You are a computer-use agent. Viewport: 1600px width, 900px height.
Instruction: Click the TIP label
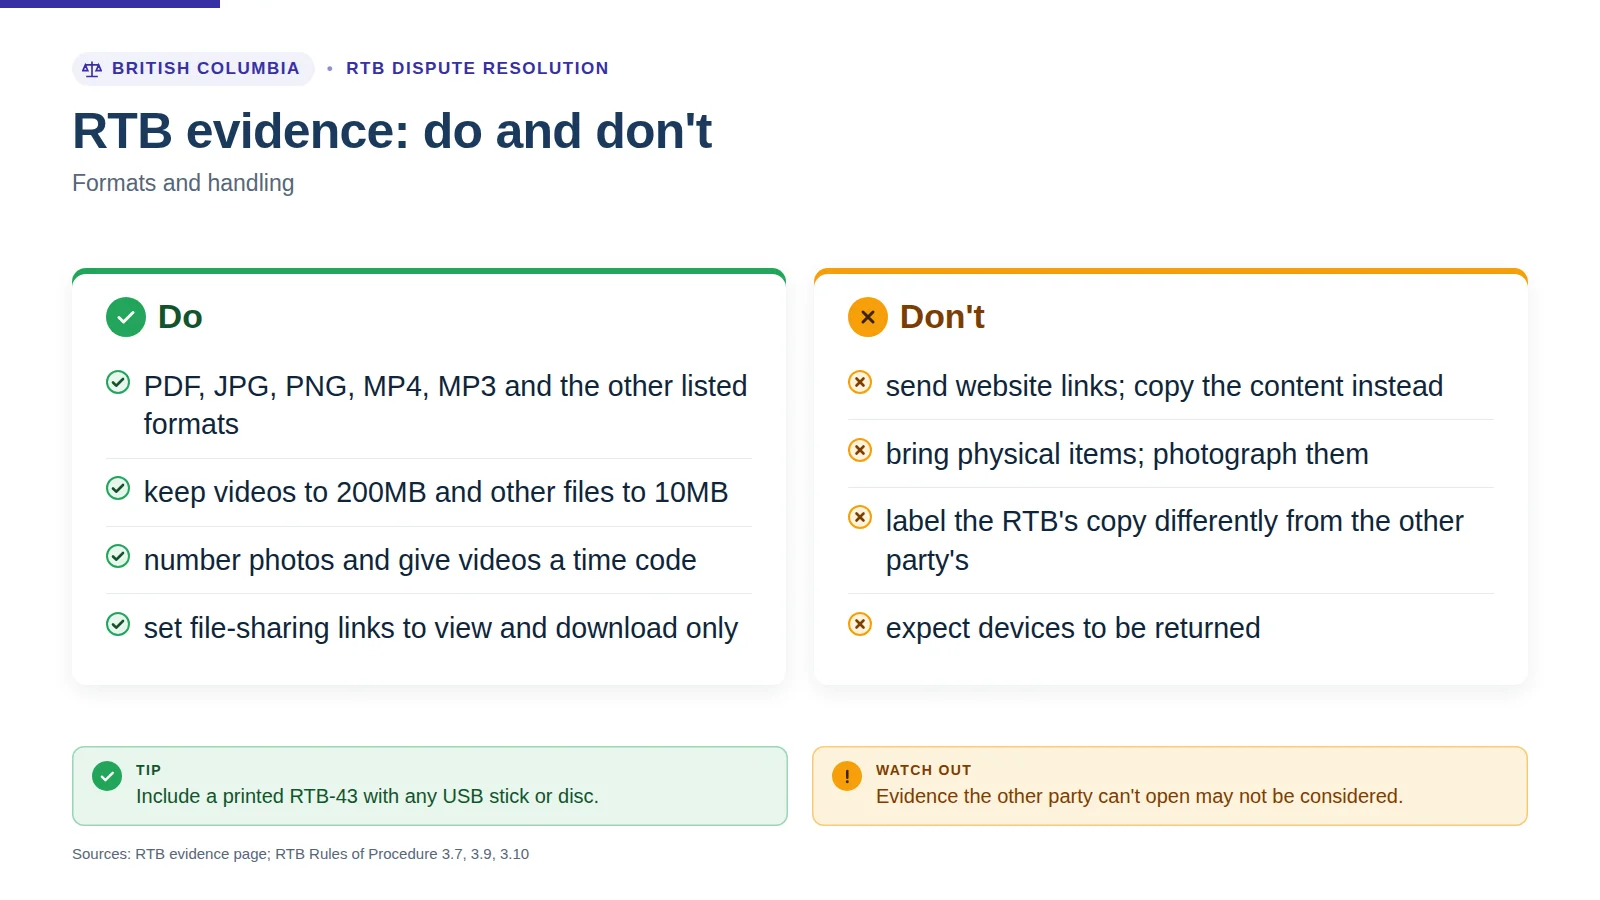coord(148,770)
